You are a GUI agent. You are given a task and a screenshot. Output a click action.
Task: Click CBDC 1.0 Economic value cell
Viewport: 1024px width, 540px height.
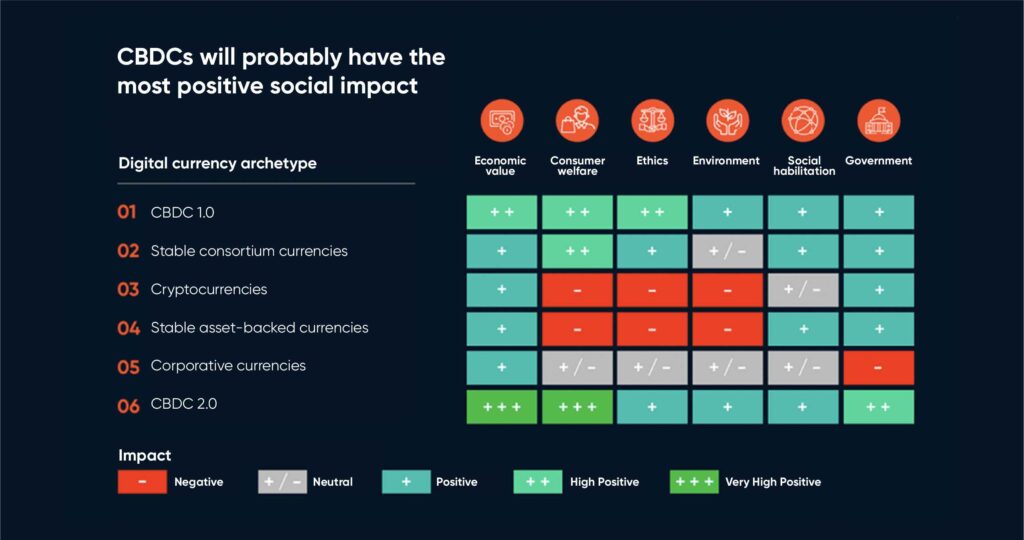click(x=502, y=212)
